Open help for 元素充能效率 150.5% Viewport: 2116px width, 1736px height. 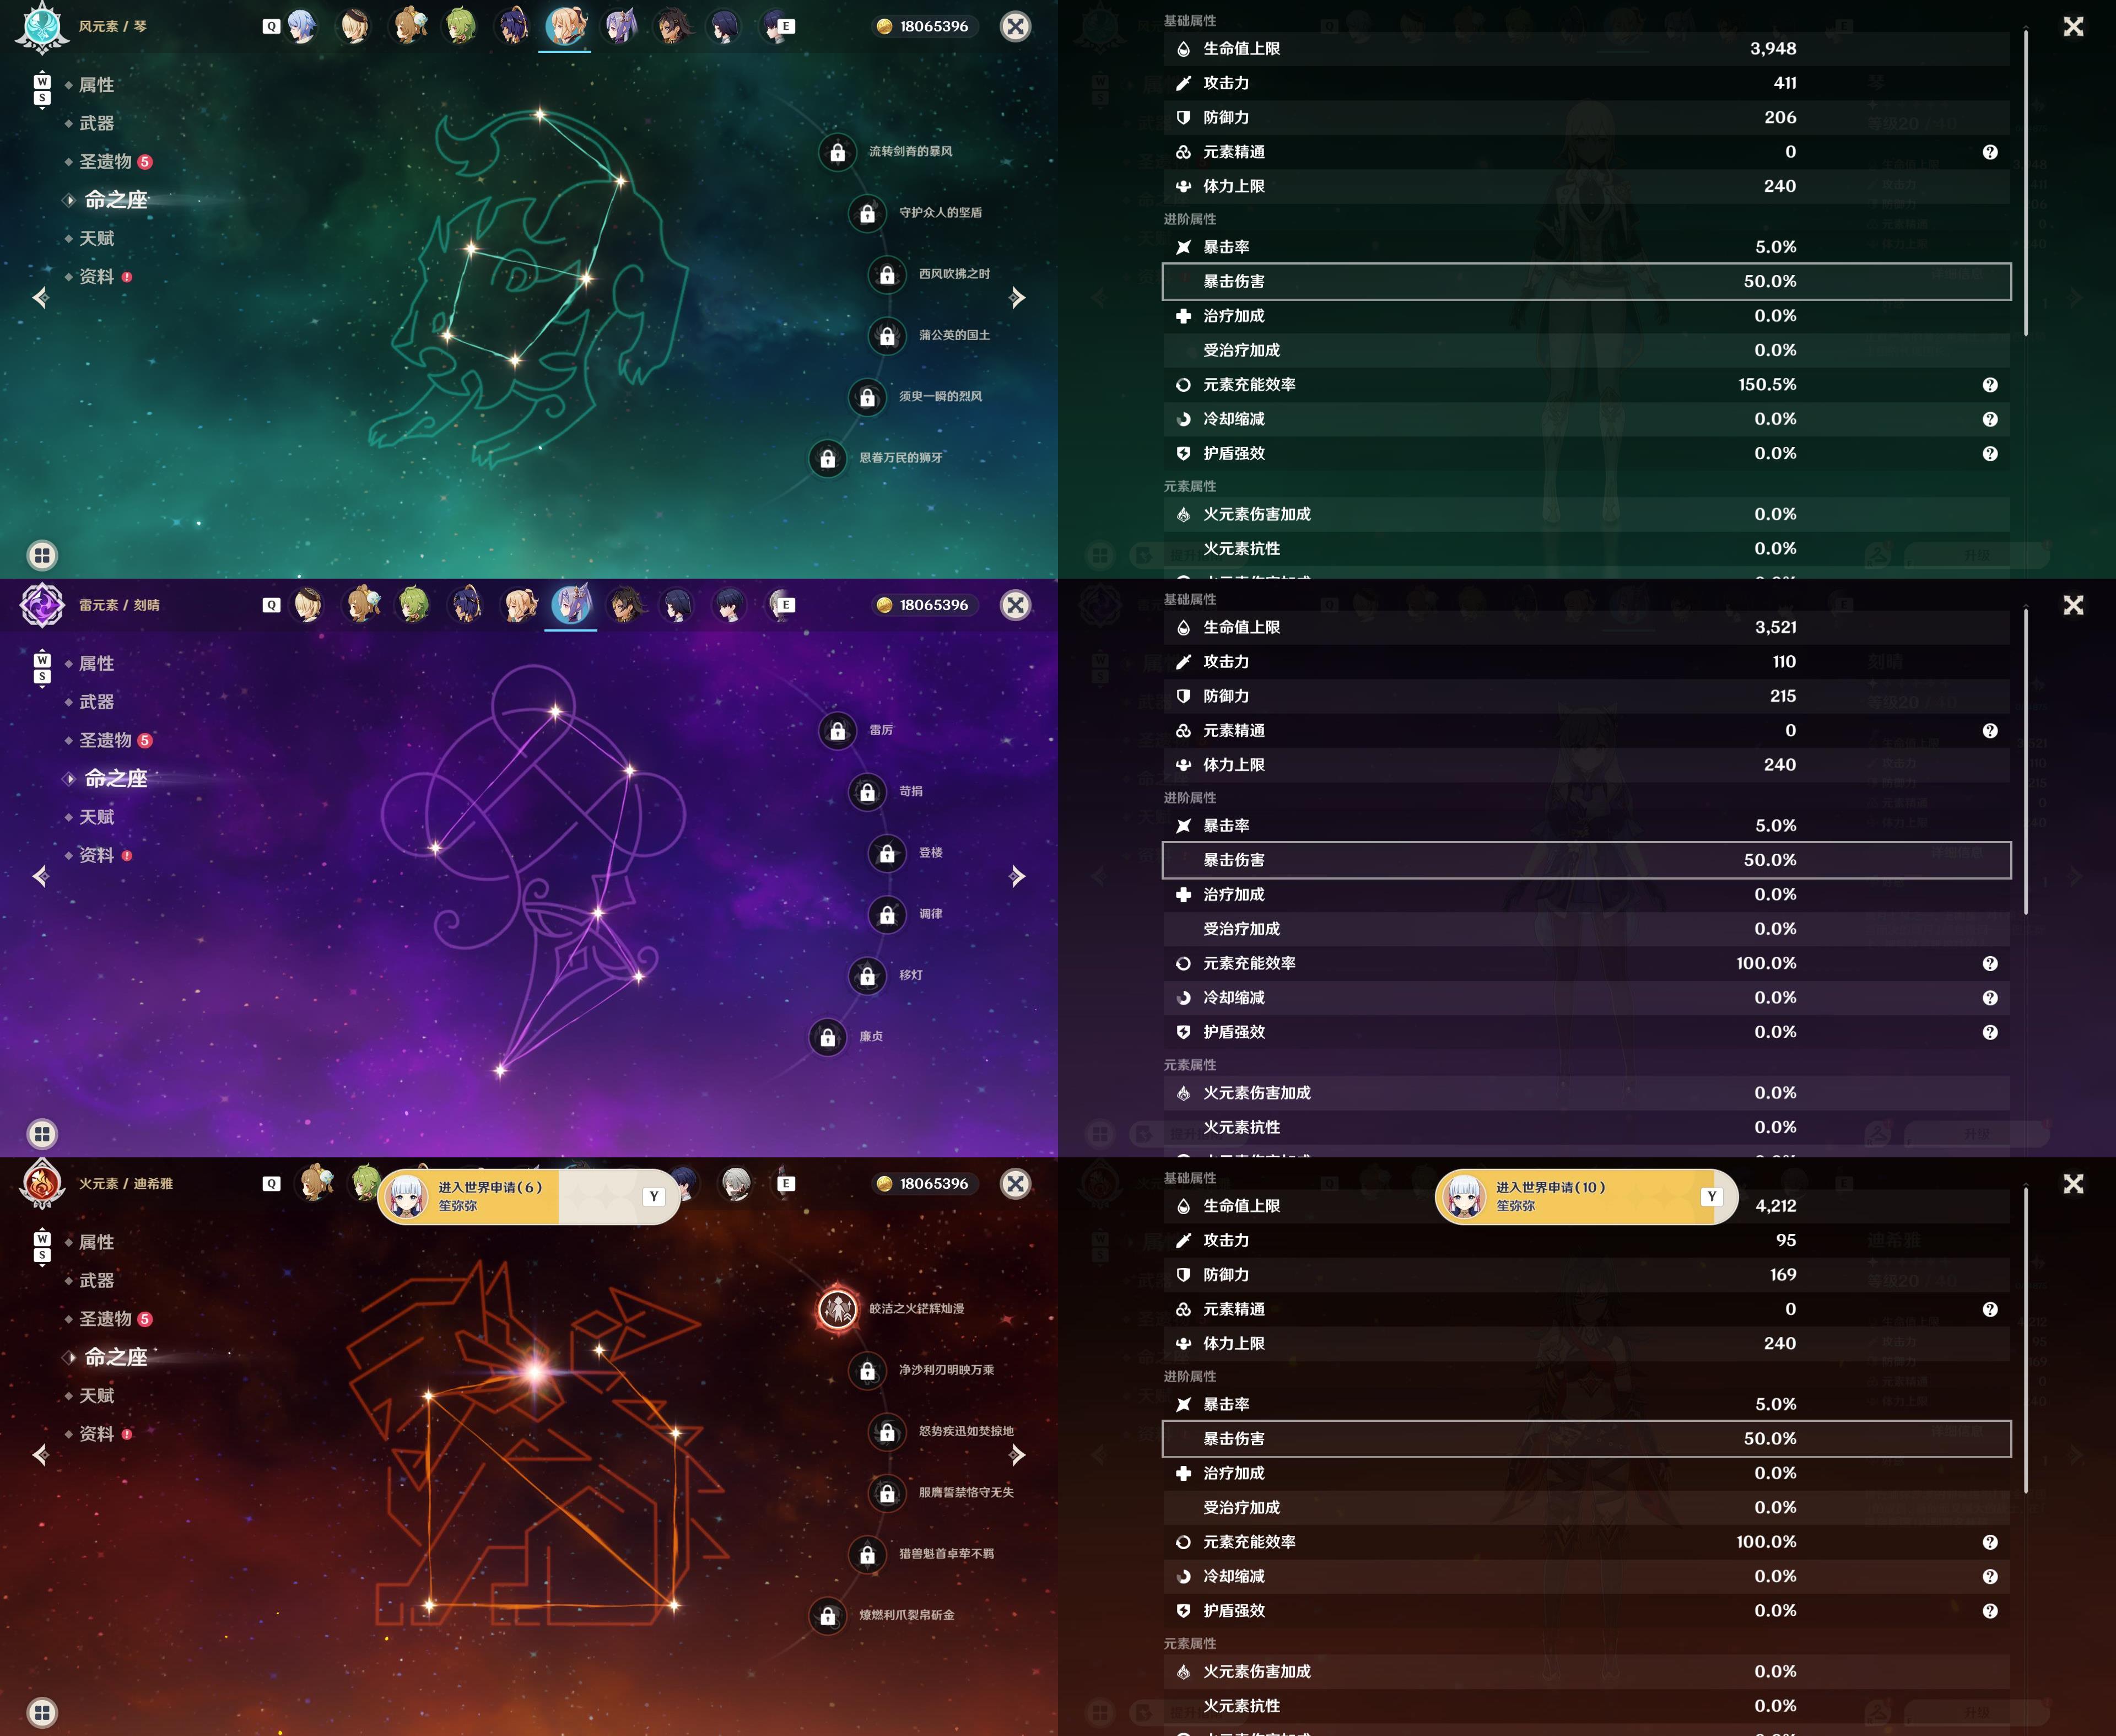coord(1990,385)
